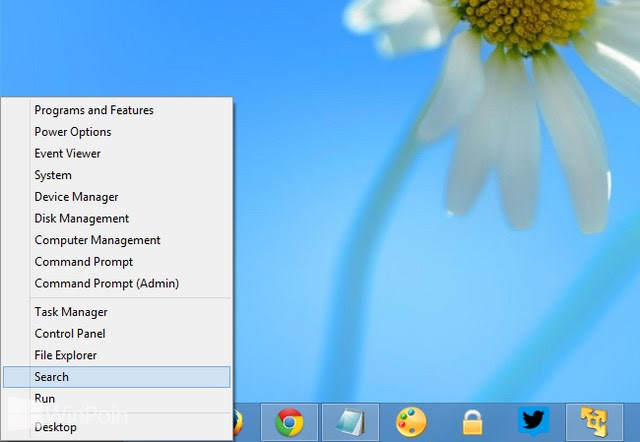Open the Run dialog entry

[118, 398]
